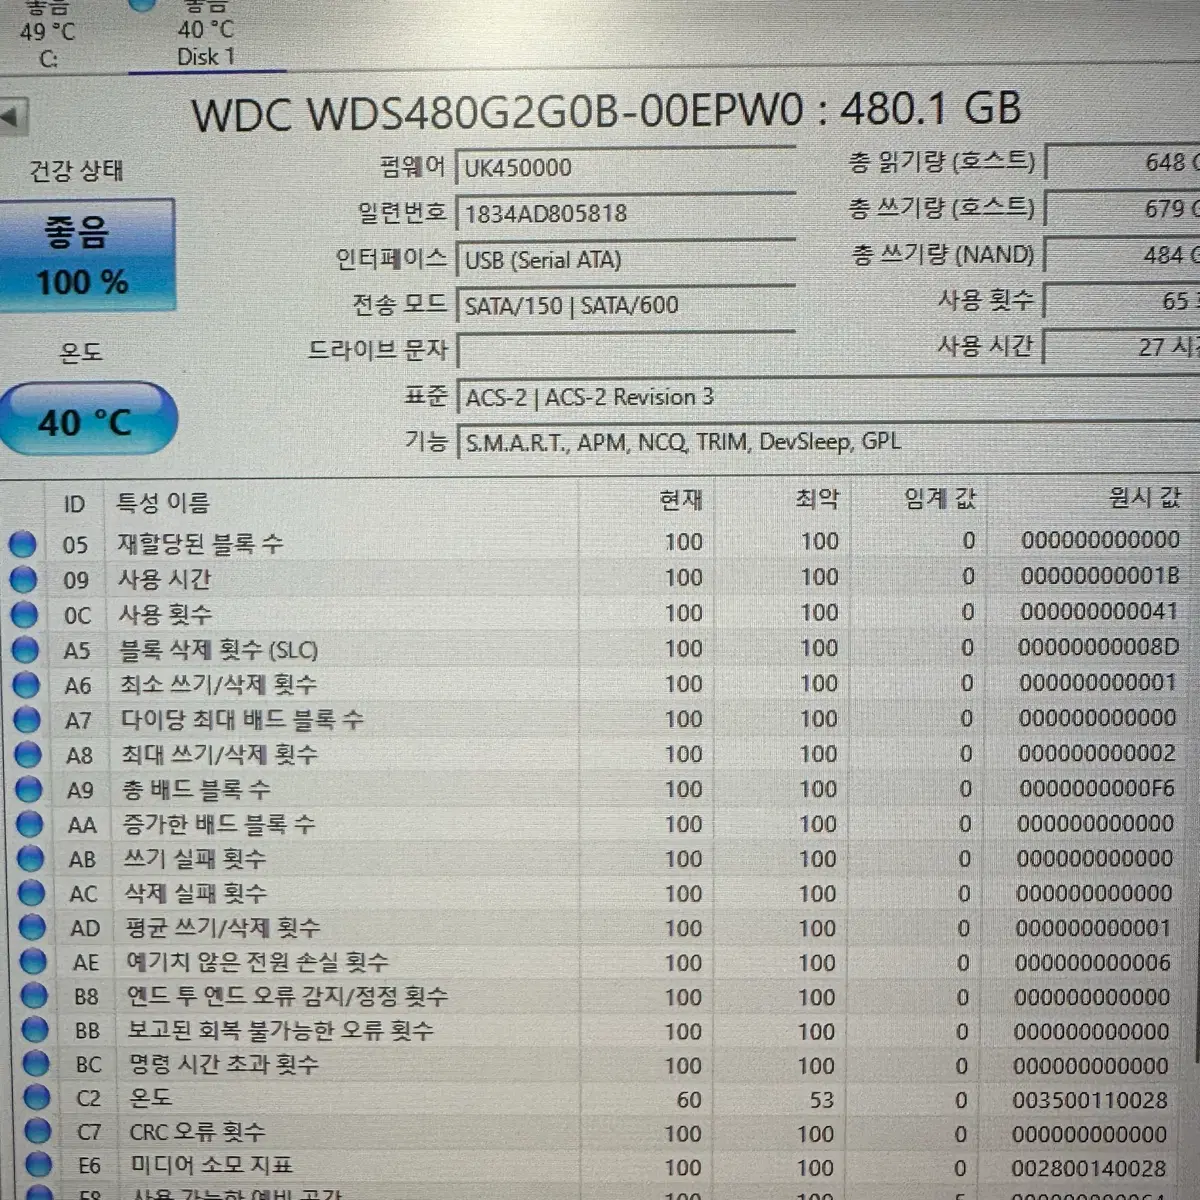The height and width of the screenshot is (1200, 1200).
Task: Click status circle for A9 총 배드 블록 수
Action: tap(29, 790)
